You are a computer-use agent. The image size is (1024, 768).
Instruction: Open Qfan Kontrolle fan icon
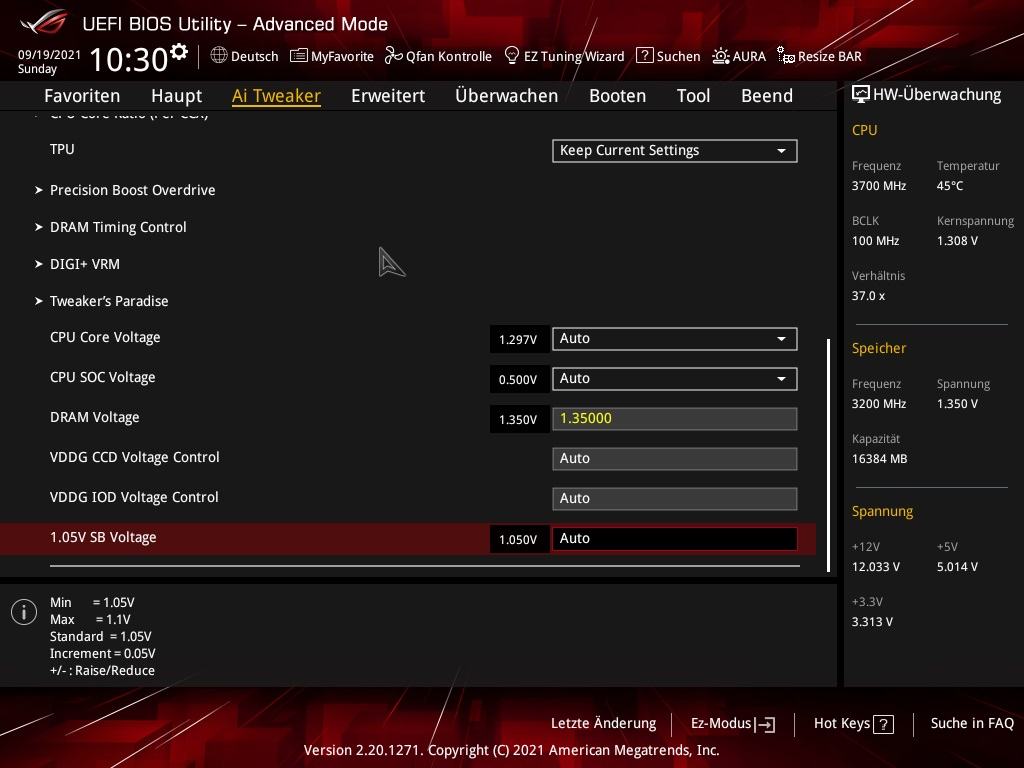[x=393, y=56]
